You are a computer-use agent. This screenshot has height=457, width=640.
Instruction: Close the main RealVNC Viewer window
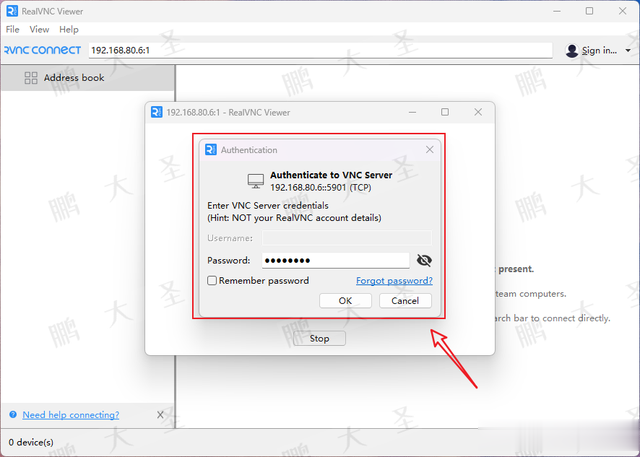pos(622,11)
